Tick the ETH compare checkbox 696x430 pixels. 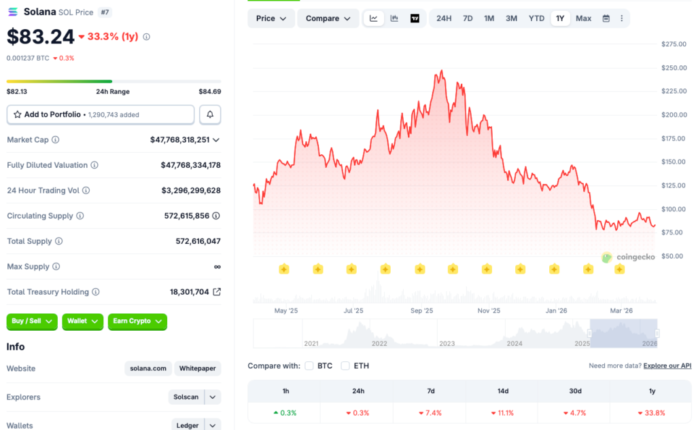(345, 366)
